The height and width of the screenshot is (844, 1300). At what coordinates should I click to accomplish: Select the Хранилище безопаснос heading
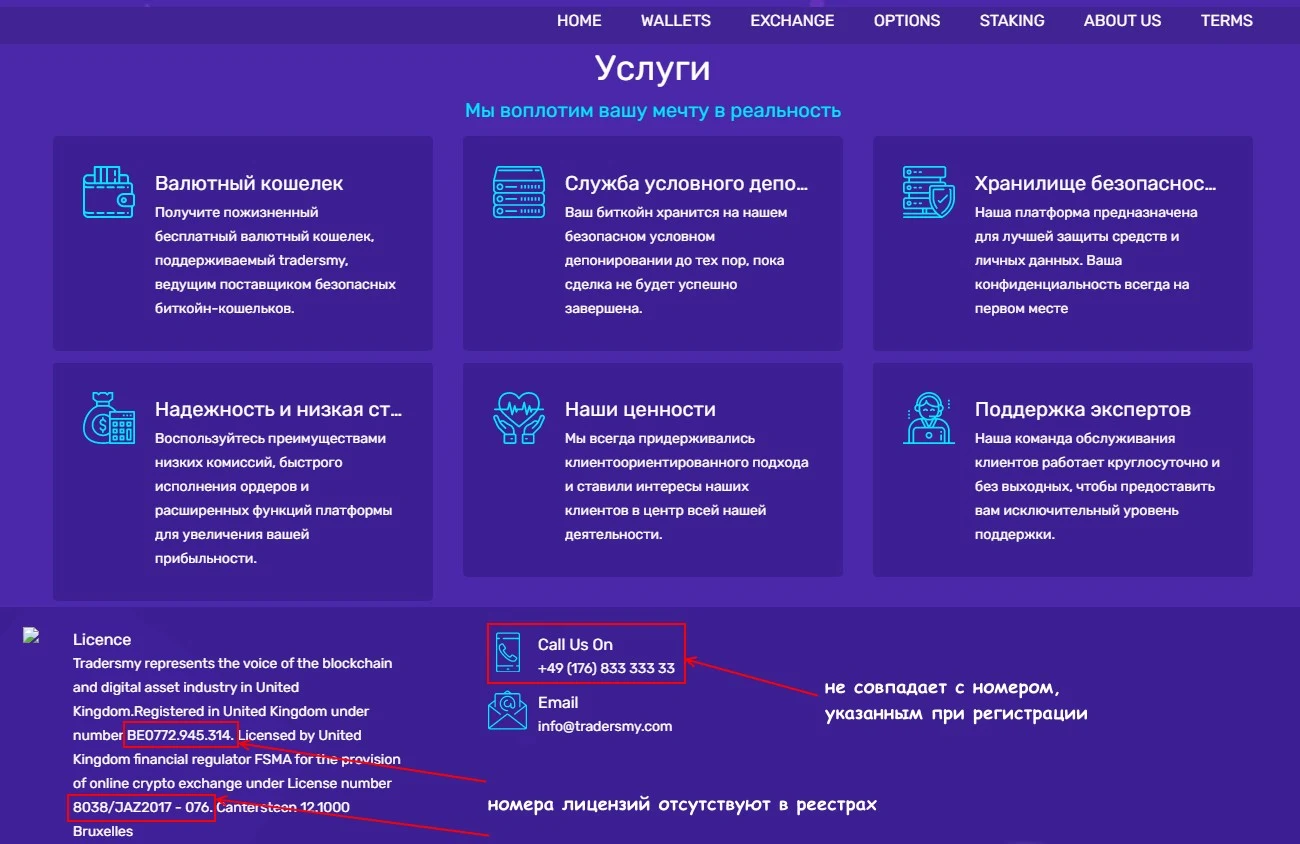1096,183
